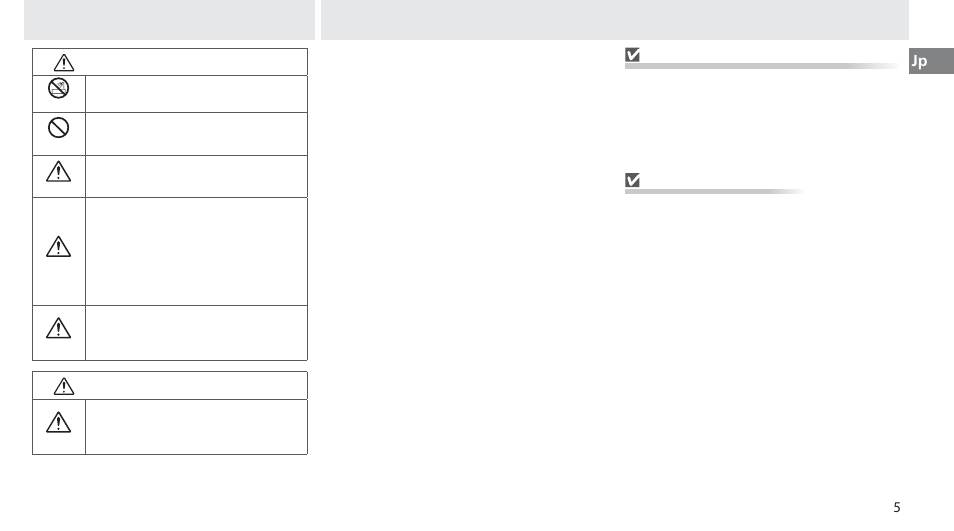
Task: Click the long gray gradient bar under upper checkmark
Action: tap(761, 66)
